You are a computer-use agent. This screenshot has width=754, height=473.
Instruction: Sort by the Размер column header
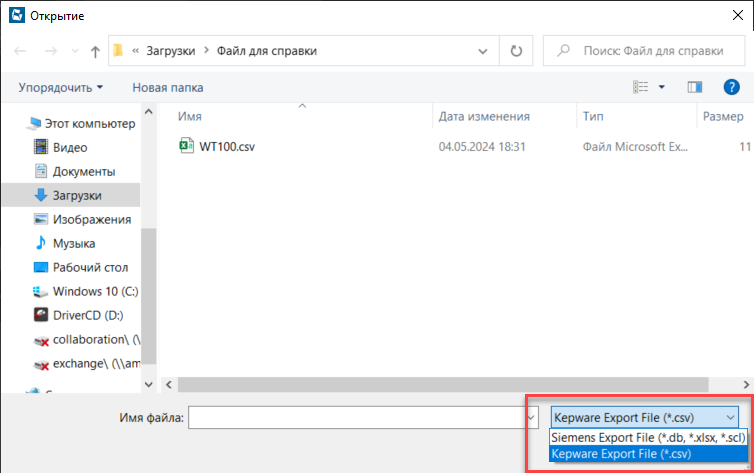coord(723,116)
